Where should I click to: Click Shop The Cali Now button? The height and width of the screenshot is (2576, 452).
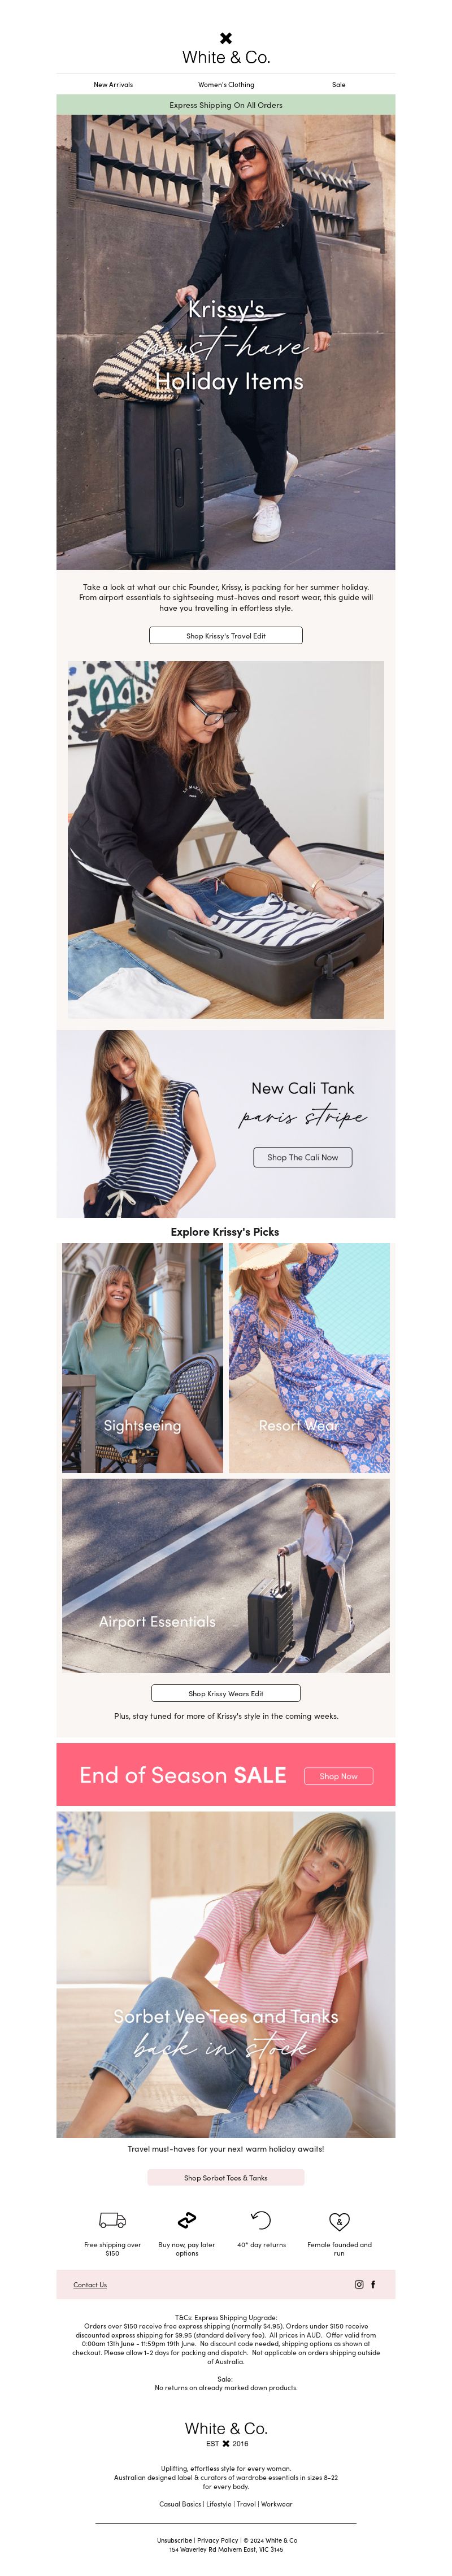point(303,1157)
